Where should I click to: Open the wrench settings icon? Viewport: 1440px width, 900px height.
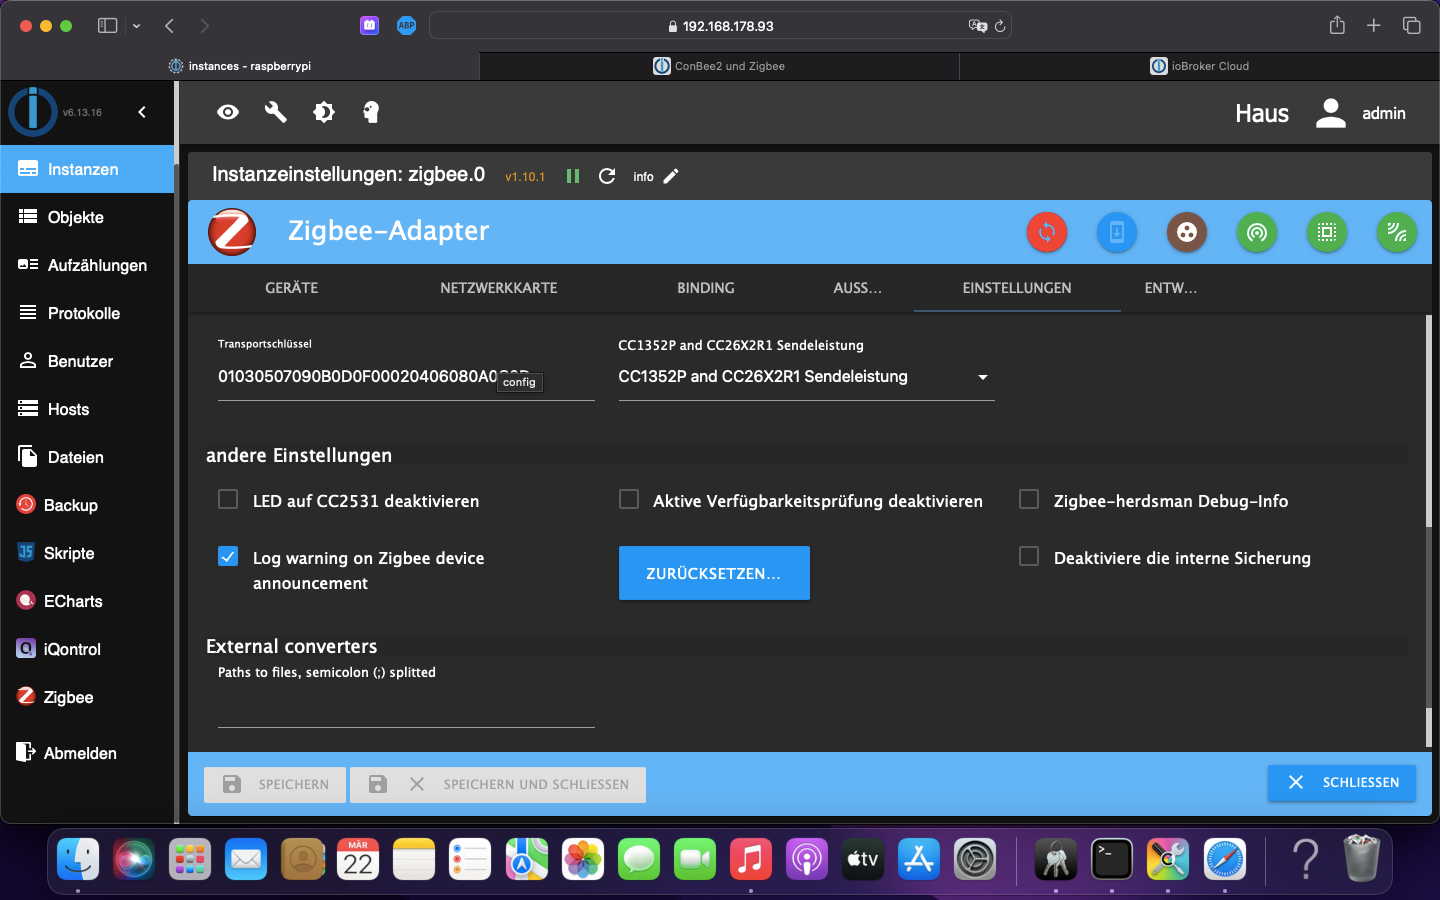coord(276,112)
